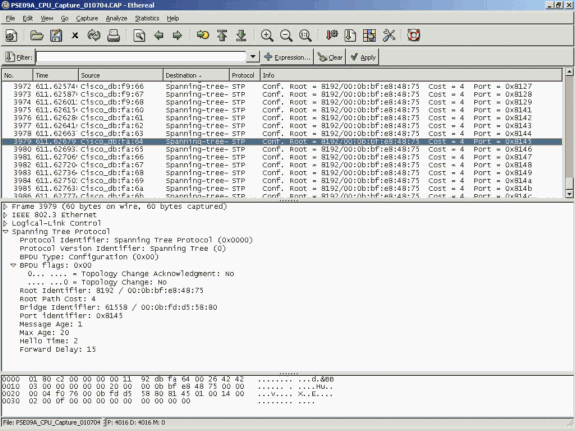Open the File menu
Screen dimensions: 575x431
pyautogui.click(x=10, y=18)
